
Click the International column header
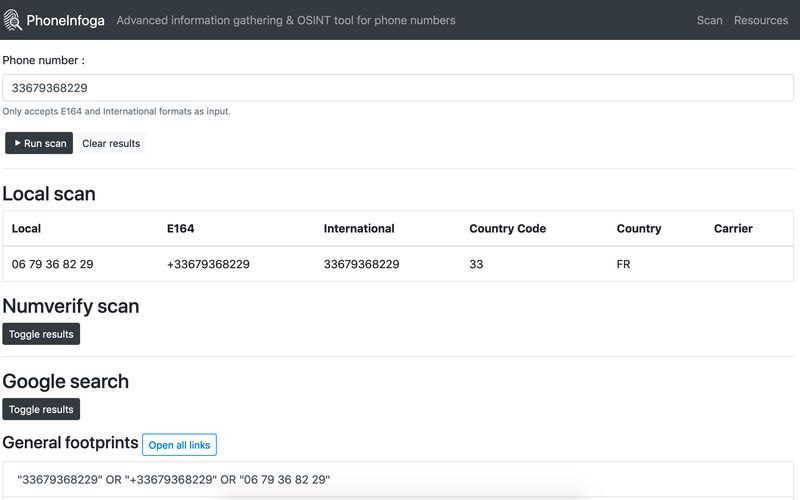pyautogui.click(x=359, y=229)
